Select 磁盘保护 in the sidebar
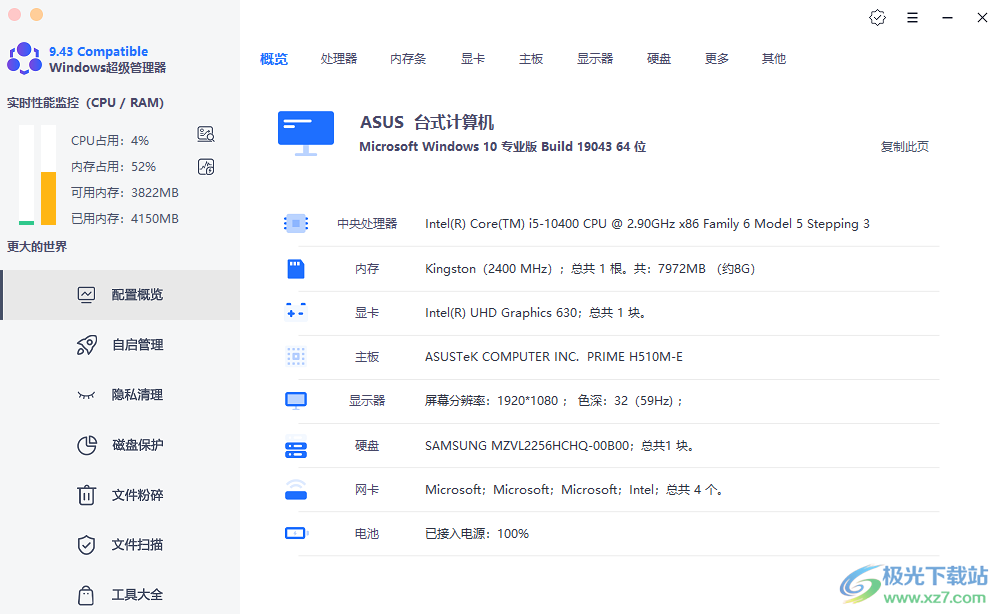 pos(120,445)
